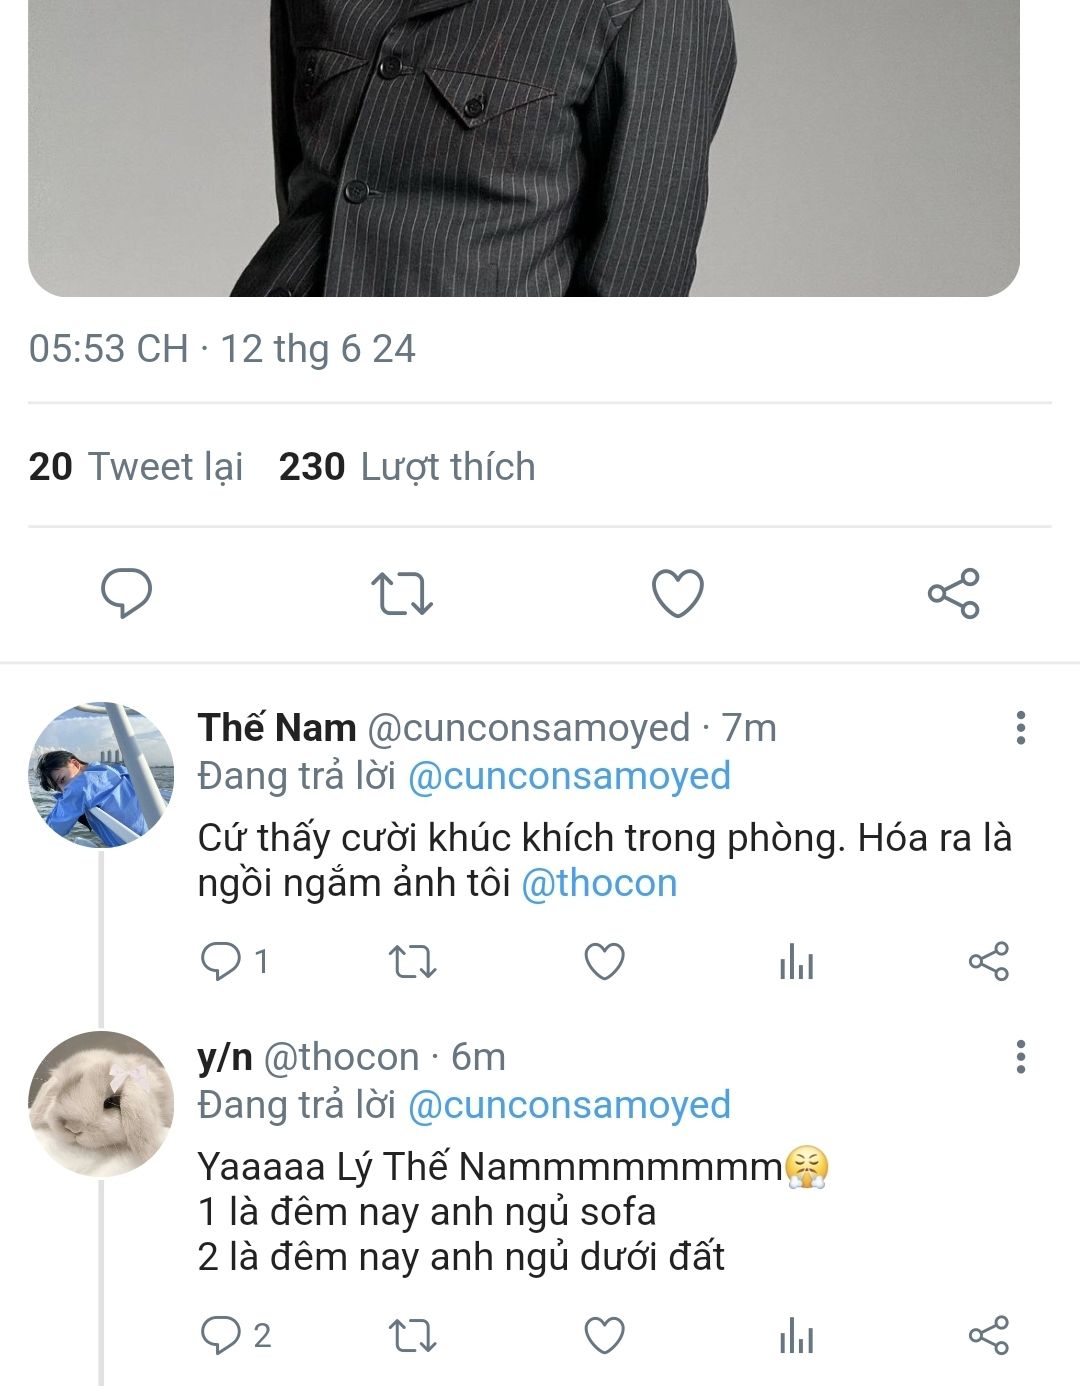This screenshot has height=1386, width=1080.
Task: Retweet Thế Nam's comment
Action: click(412, 962)
